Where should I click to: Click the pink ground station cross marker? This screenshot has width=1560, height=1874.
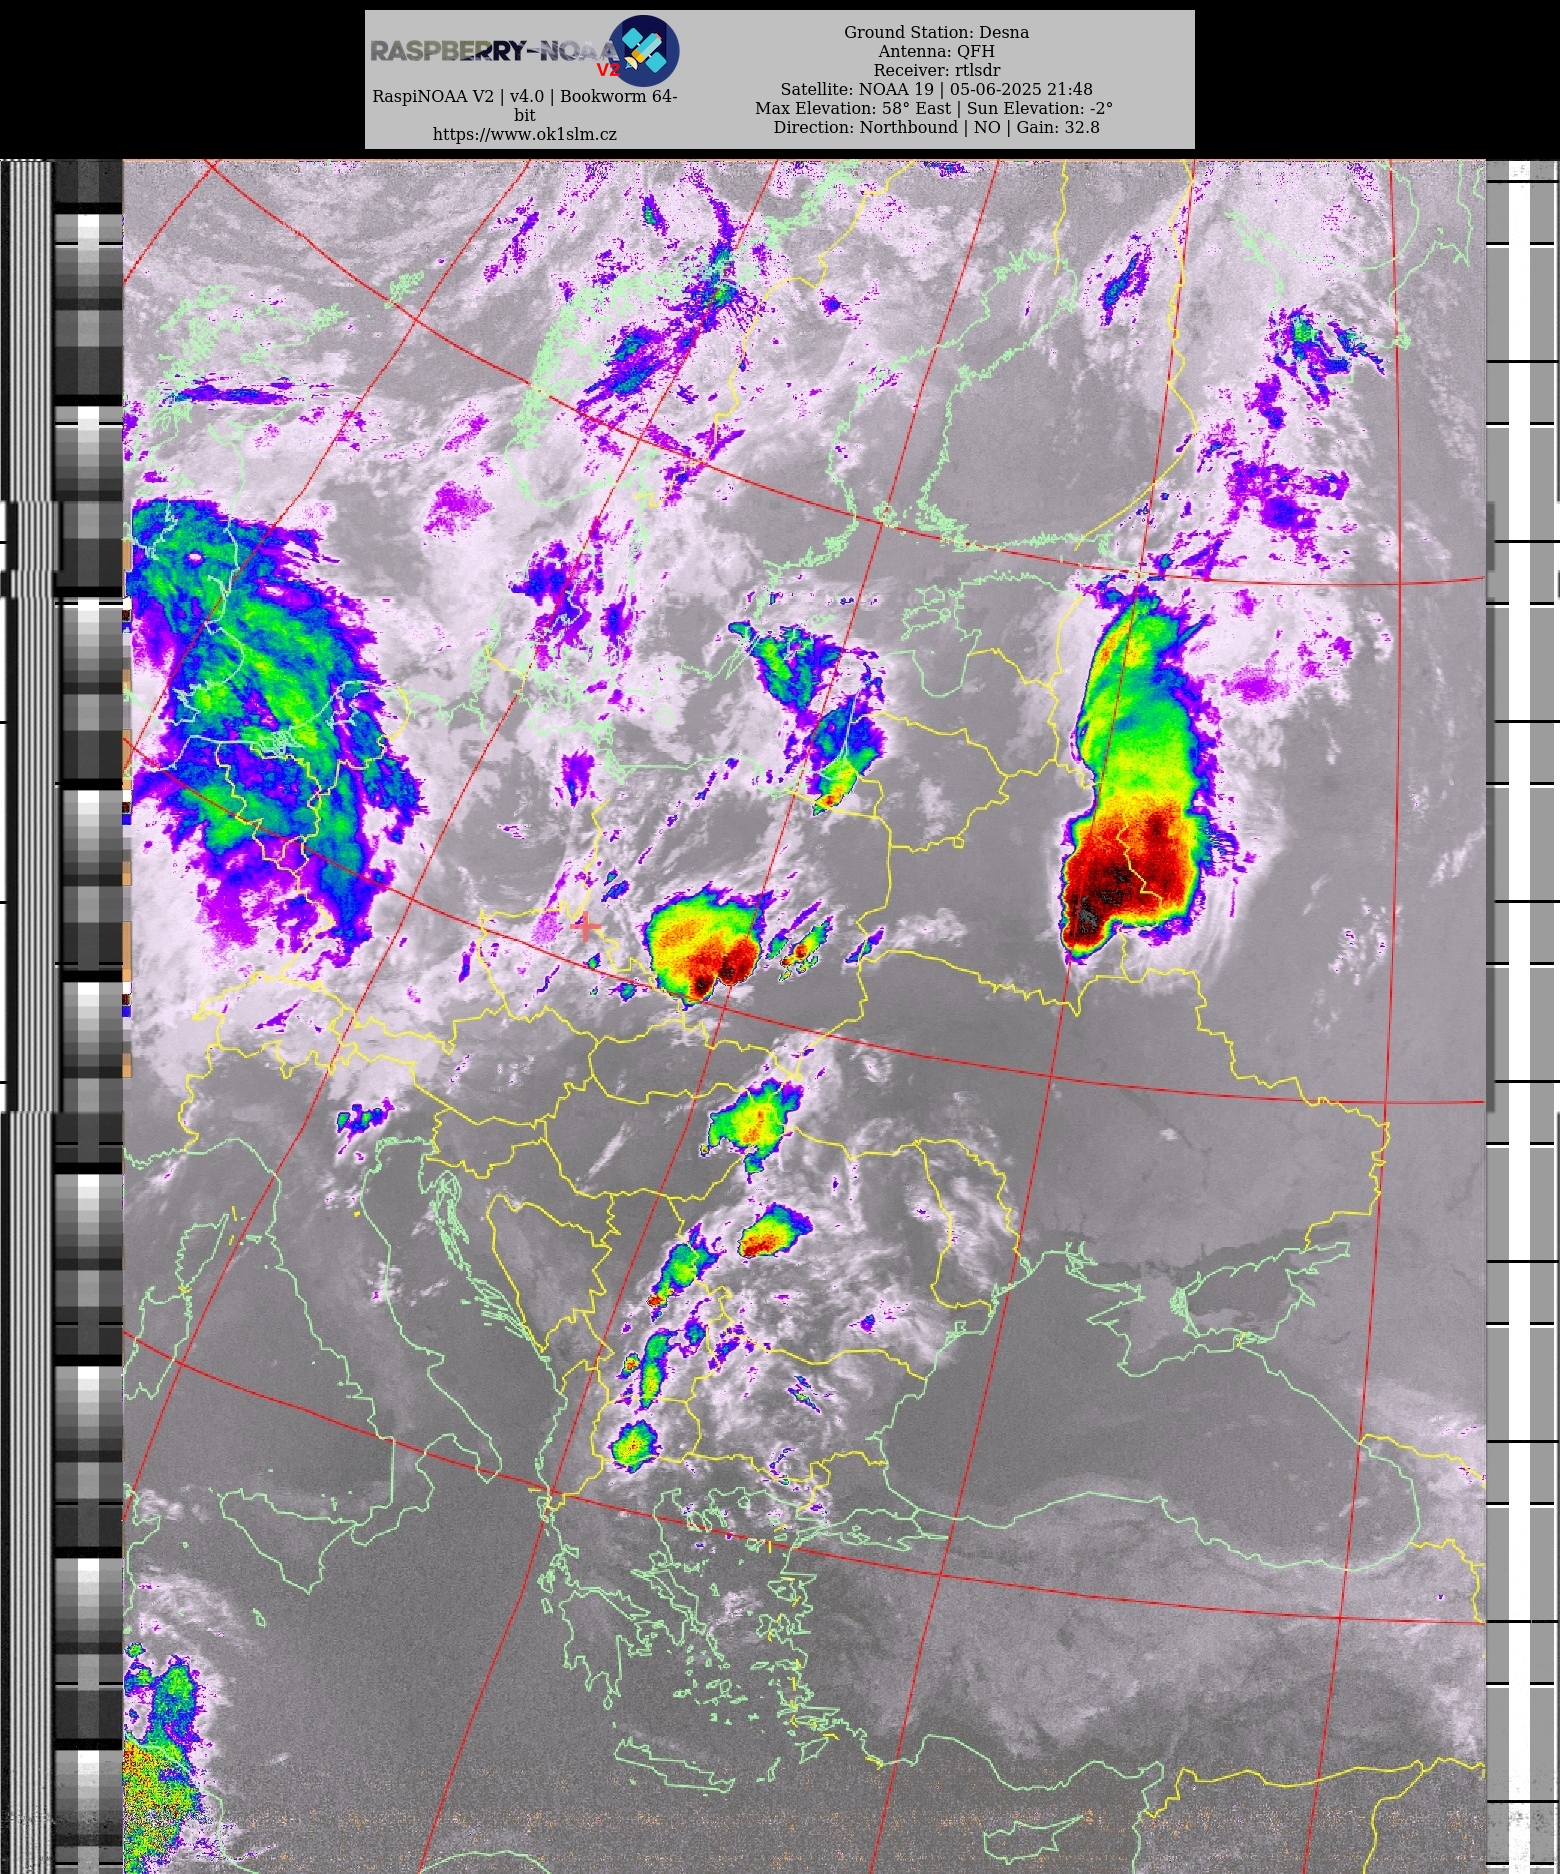coord(586,927)
